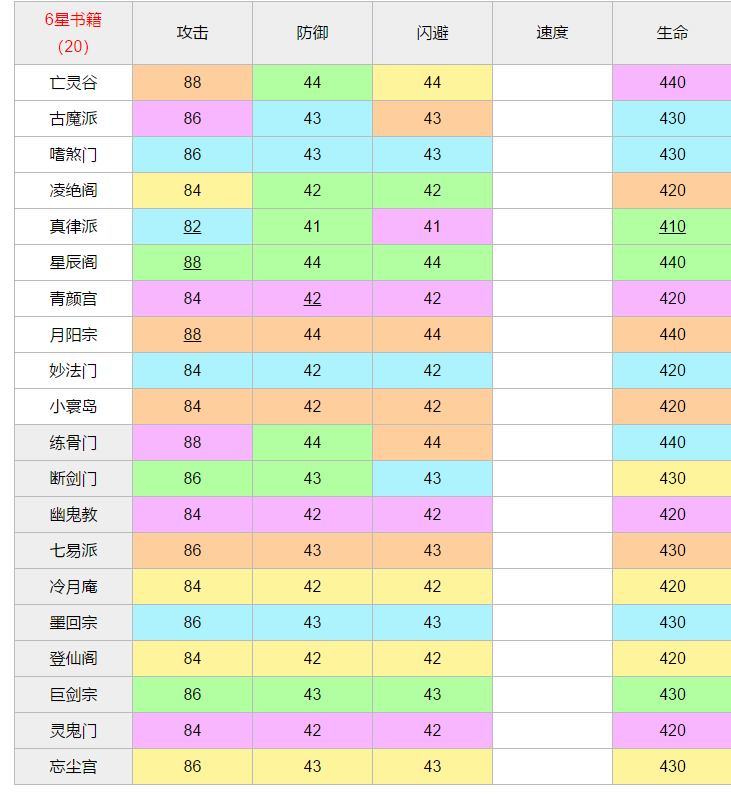Select the 练骨门 row label
Screen dimensions: 731x795
pyautogui.click(x=74, y=443)
